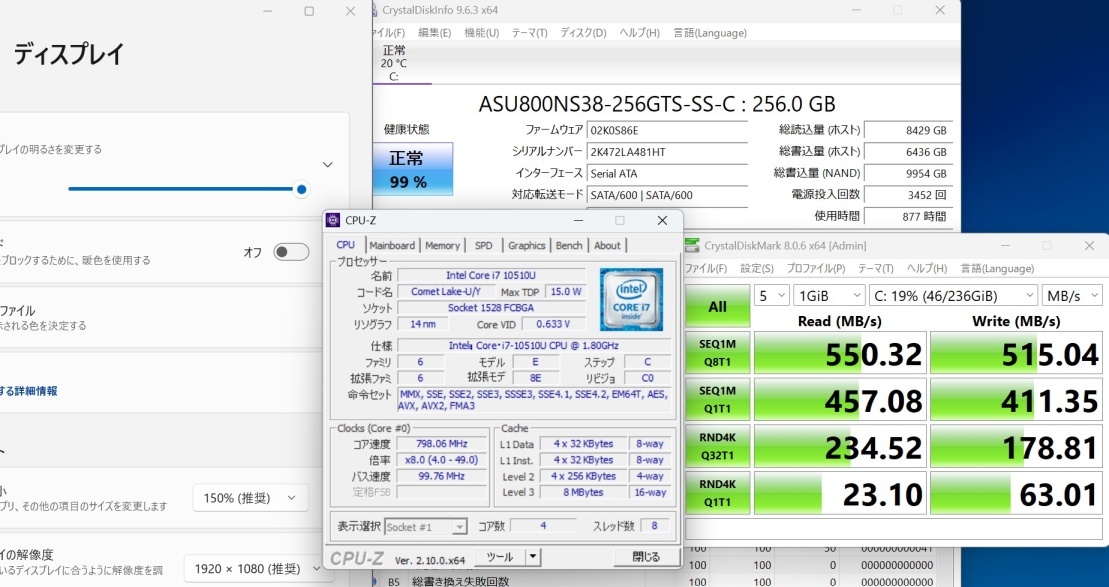The width and height of the screenshot is (1109, 587).
Task: Open ディスク(D) menu in CrystalDiskInfo
Action: tap(583, 33)
